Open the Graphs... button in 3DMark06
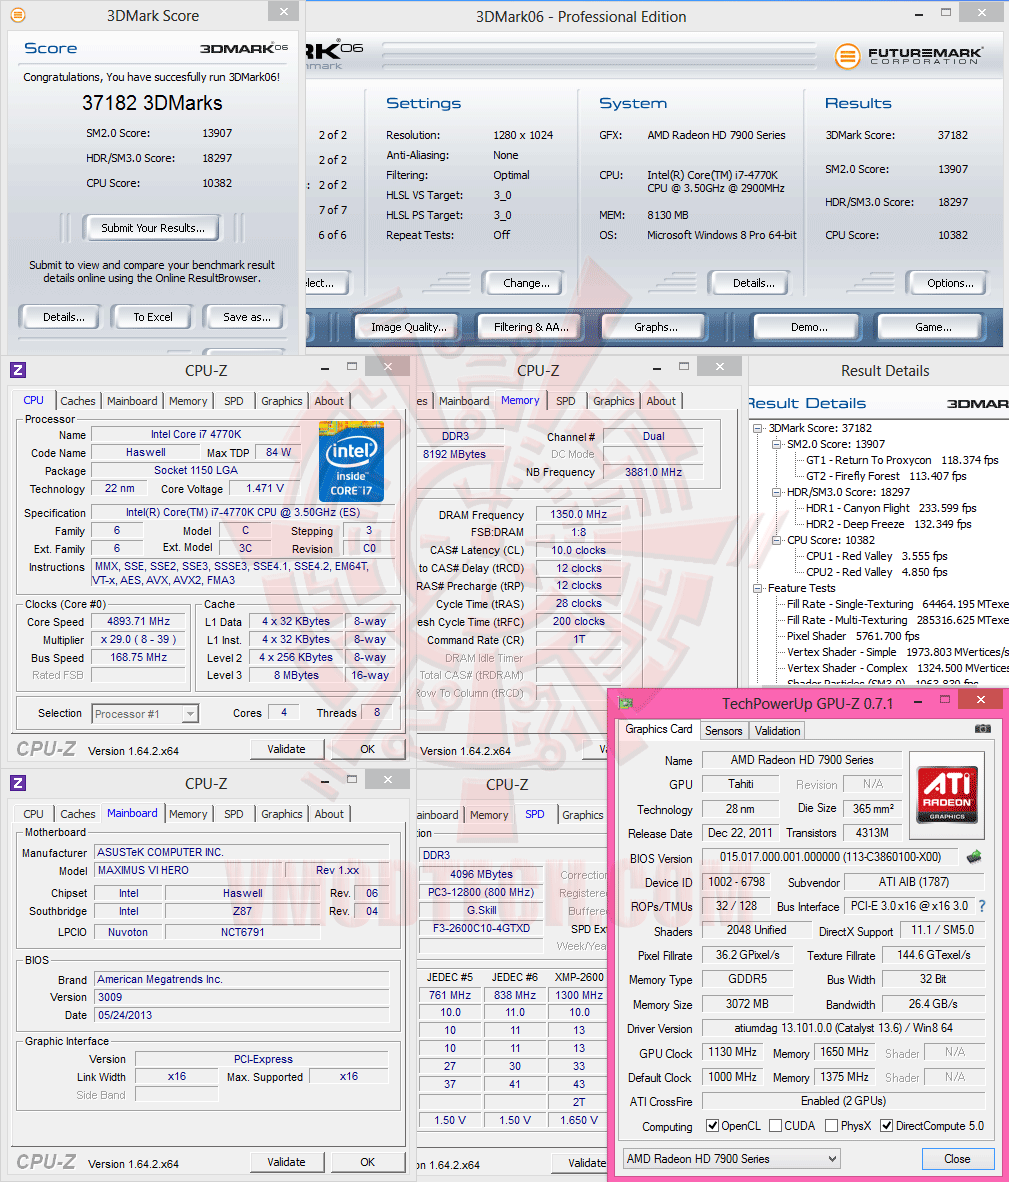Image resolution: width=1009 pixels, height=1182 pixels. click(x=655, y=327)
